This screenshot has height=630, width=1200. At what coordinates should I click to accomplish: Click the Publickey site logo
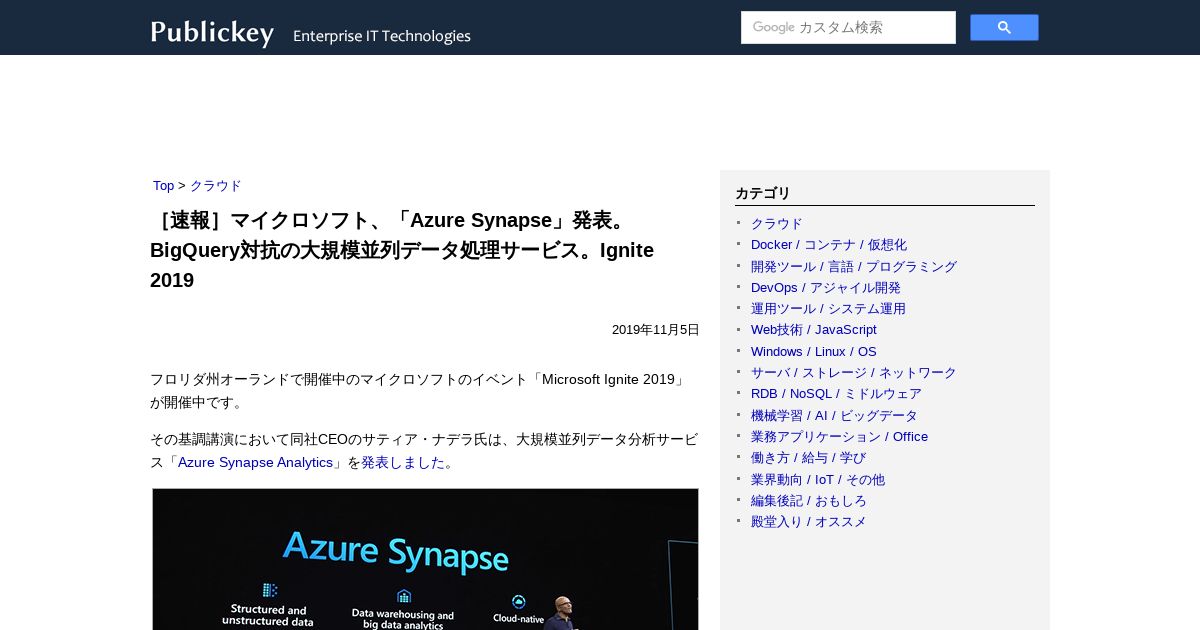(212, 33)
